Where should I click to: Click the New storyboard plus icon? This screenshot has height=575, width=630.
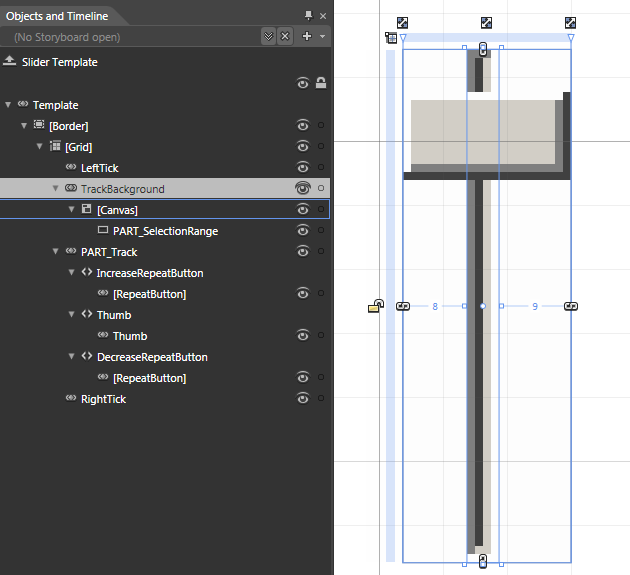(x=307, y=36)
